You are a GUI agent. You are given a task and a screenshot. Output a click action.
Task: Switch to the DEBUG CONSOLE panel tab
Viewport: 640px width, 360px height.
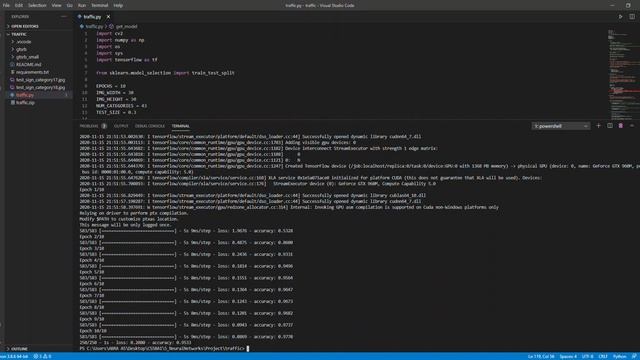click(150, 126)
